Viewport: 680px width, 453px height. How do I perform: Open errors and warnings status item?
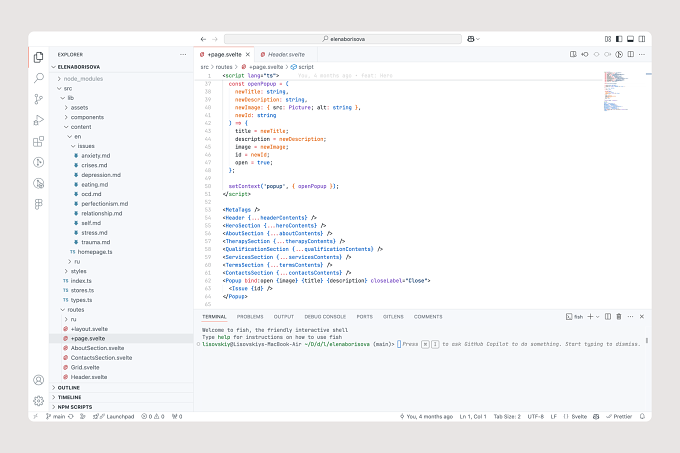(x=153, y=417)
